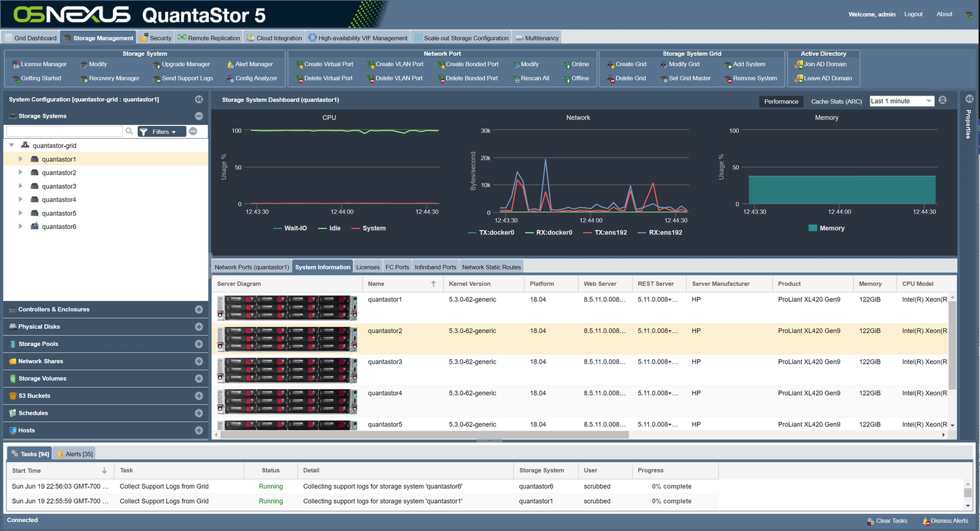Click Leave AD Domain
Screen dimensions: 980x531
pos(824,78)
